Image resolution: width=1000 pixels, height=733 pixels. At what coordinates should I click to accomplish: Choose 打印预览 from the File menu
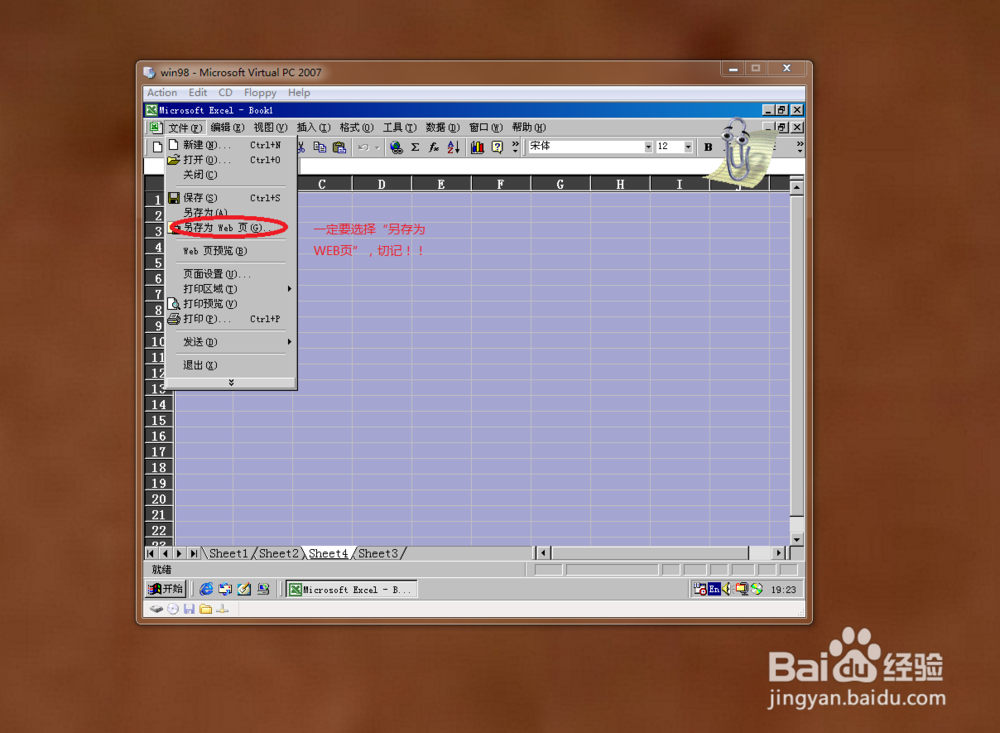tap(231, 304)
